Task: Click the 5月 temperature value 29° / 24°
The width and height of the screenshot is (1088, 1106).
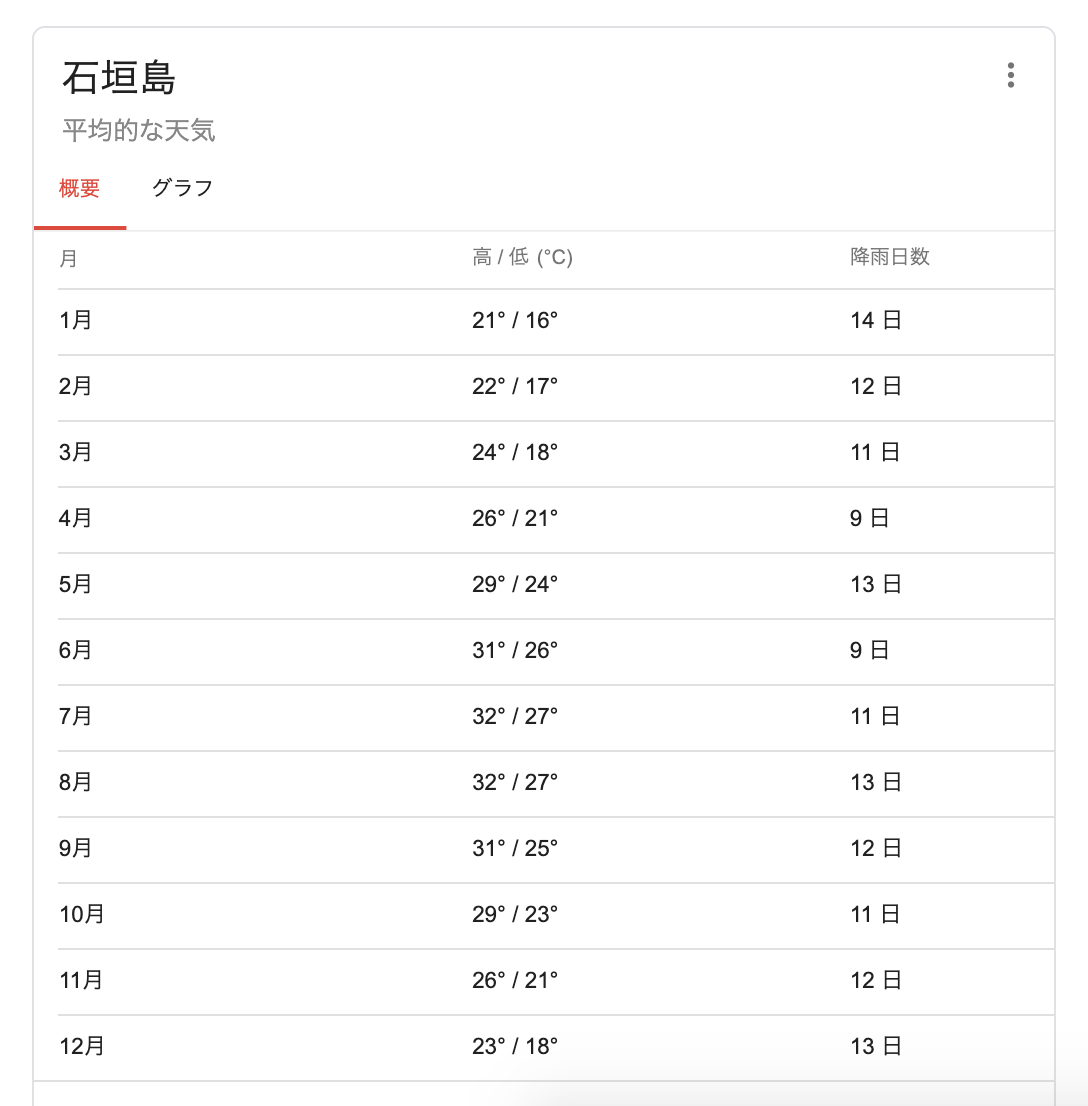Action: point(515,584)
